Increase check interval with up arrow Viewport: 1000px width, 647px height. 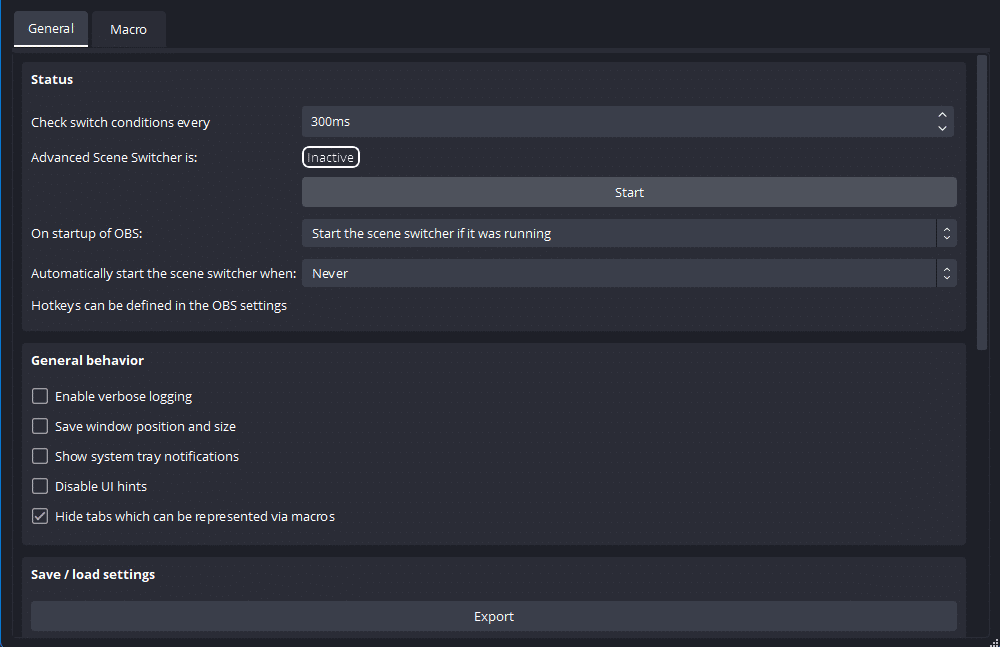[x=942, y=115]
